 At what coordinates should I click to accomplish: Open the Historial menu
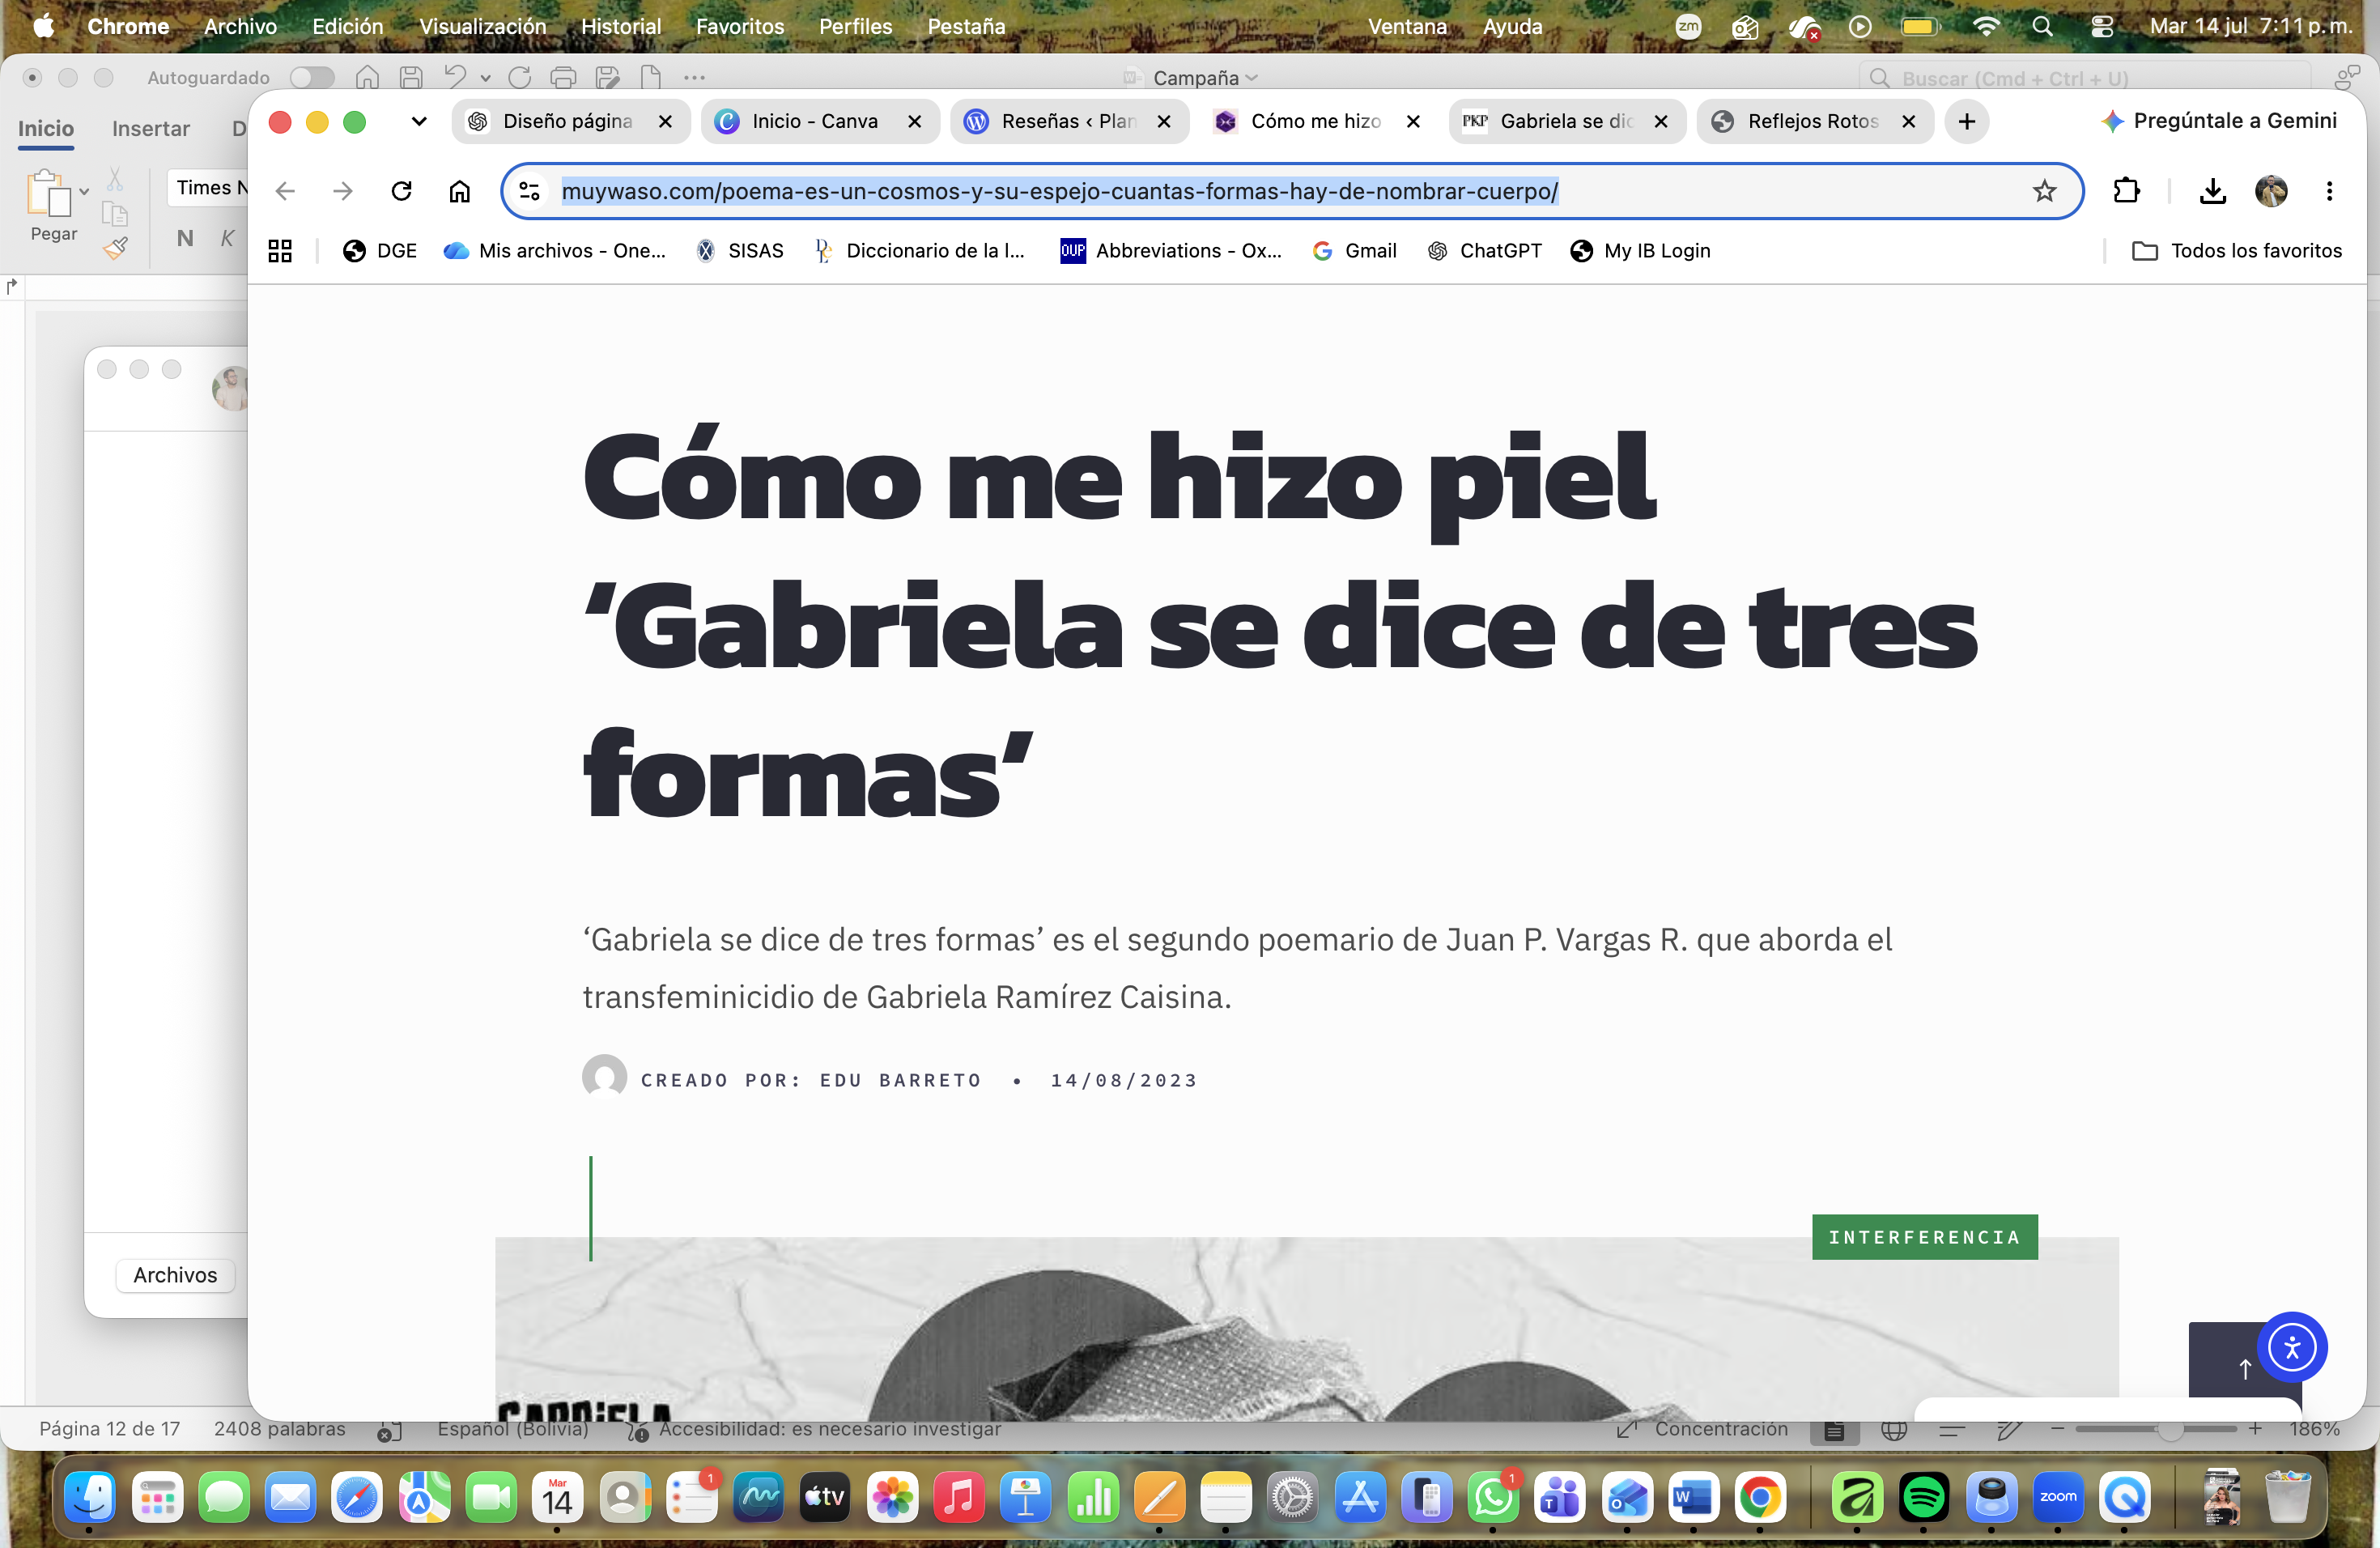(x=621, y=27)
